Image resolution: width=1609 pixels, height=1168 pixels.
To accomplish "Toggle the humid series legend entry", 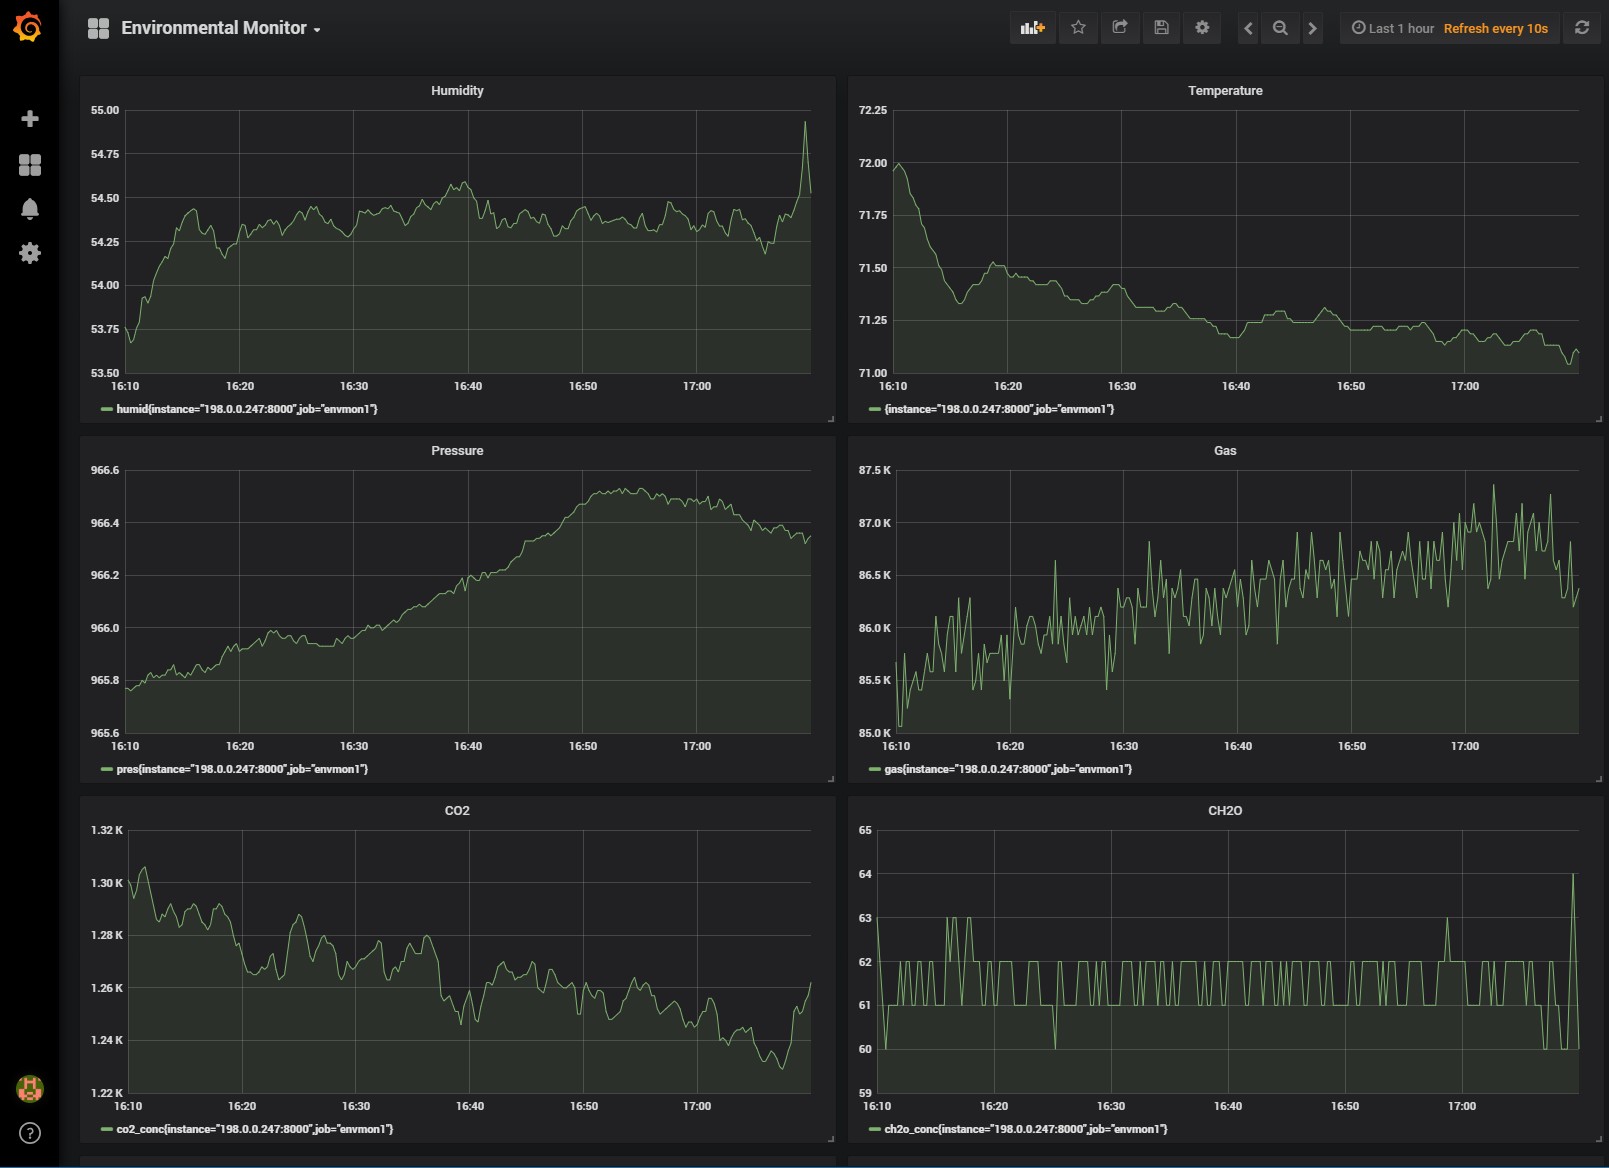I will click(x=246, y=409).
